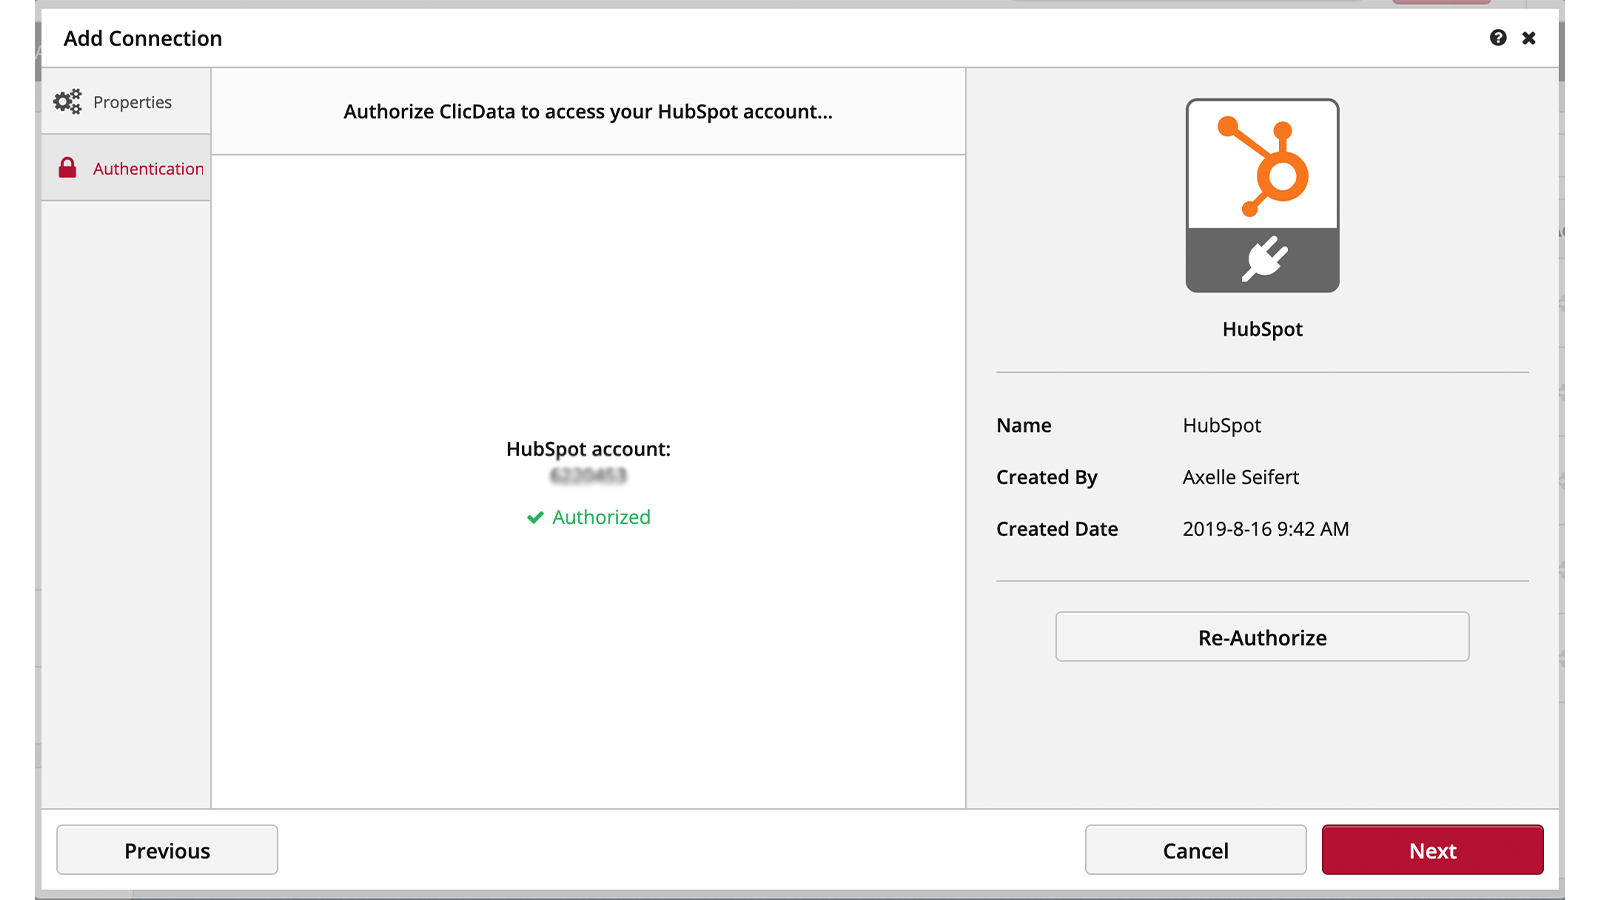Click the Re-Authorize button
Viewport: 1600px width, 900px height.
[x=1261, y=637]
